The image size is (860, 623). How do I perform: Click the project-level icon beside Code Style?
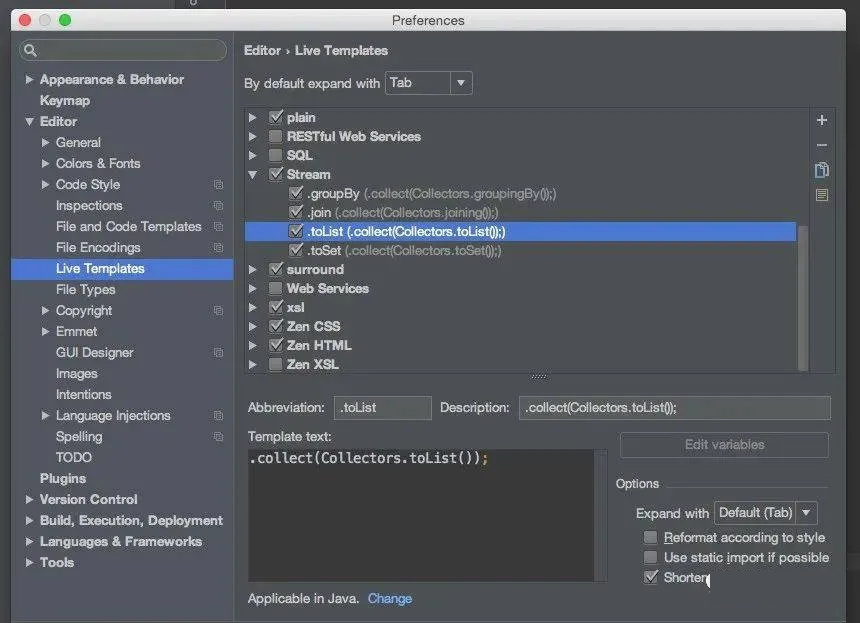pyautogui.click(x=218, y=185)
